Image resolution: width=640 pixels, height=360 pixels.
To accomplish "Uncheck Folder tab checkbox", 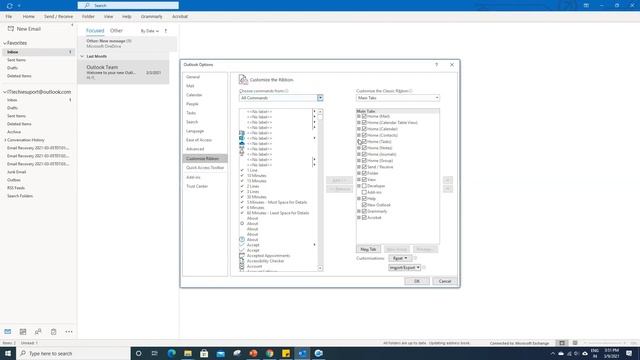I will coord(364,173).
